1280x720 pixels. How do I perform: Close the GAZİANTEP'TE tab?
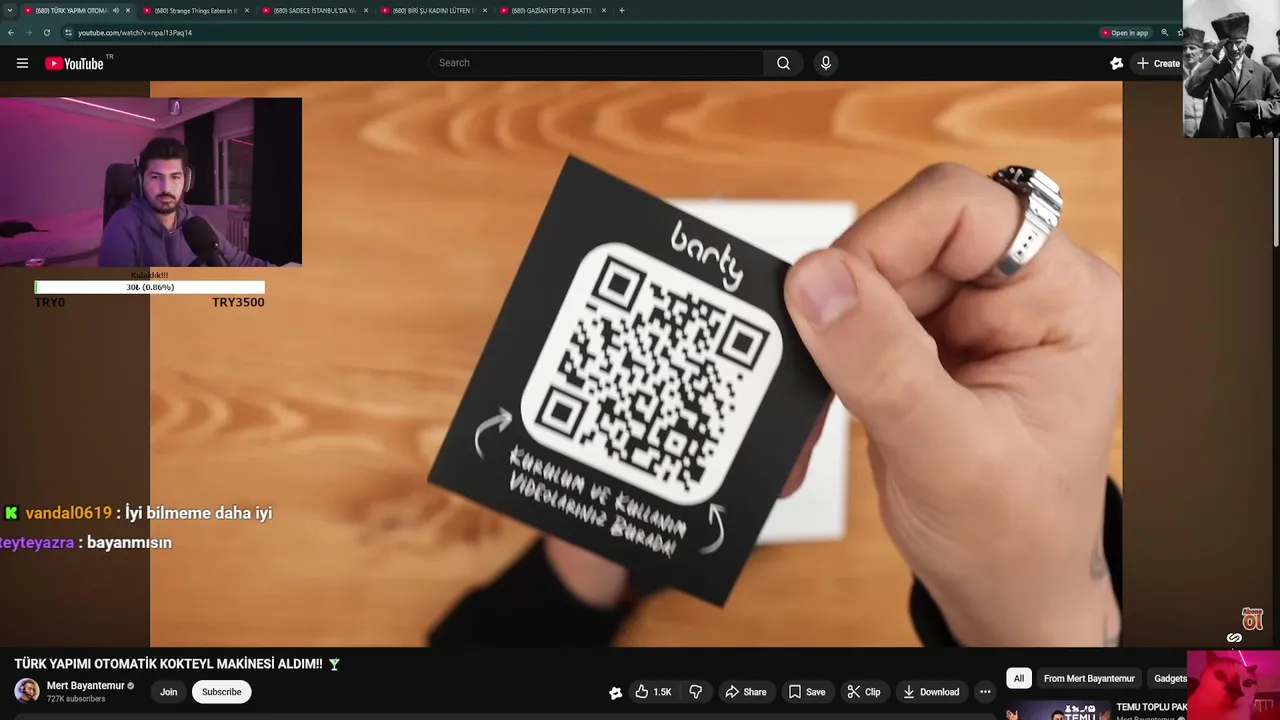603,10
